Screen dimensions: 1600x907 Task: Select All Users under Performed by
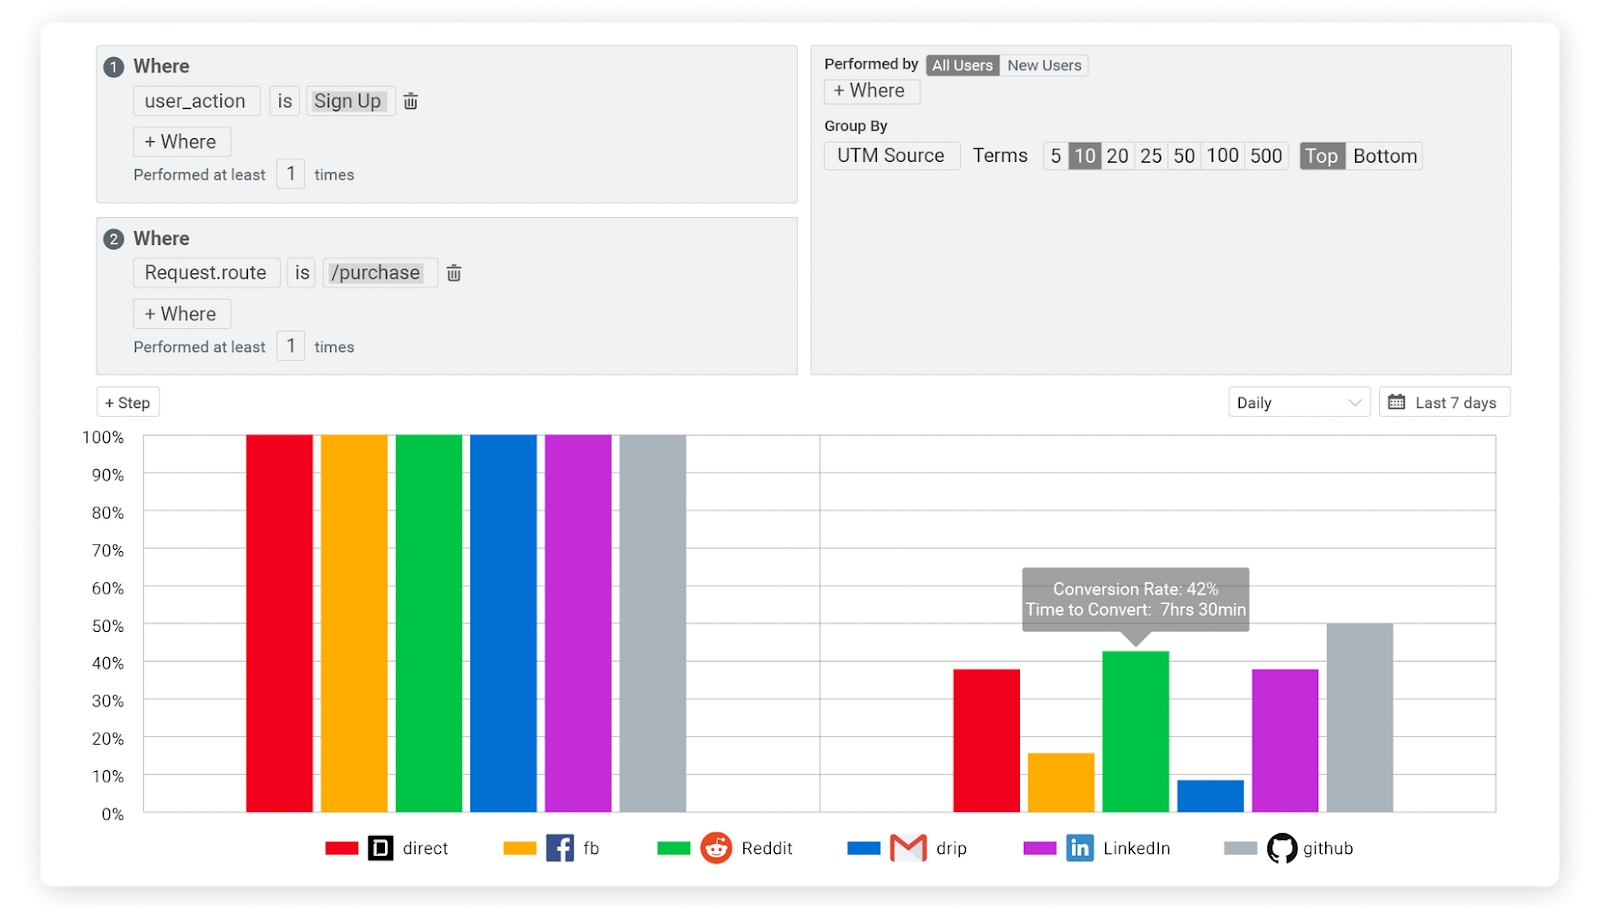pyautogui.click(x=962, y=65)
